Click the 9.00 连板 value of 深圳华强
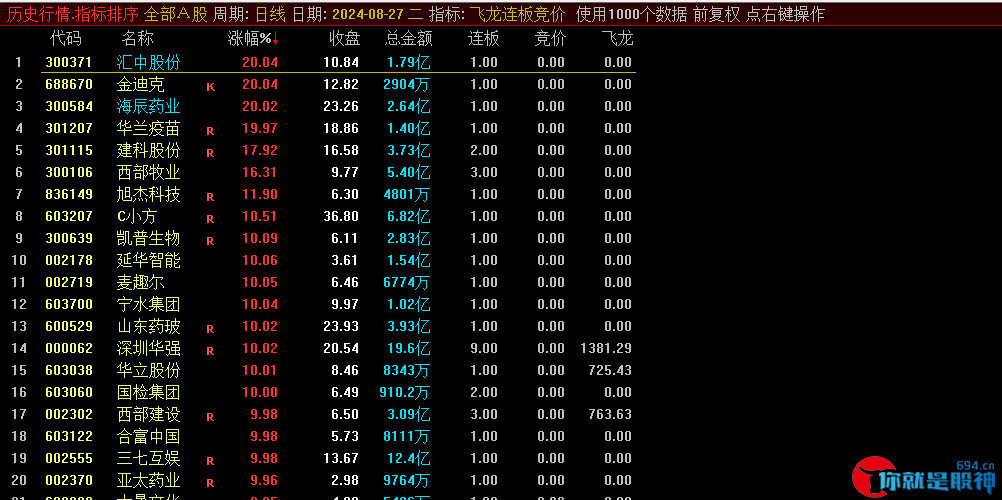The width and height of the screenshot is (1002, 500). 484,348
